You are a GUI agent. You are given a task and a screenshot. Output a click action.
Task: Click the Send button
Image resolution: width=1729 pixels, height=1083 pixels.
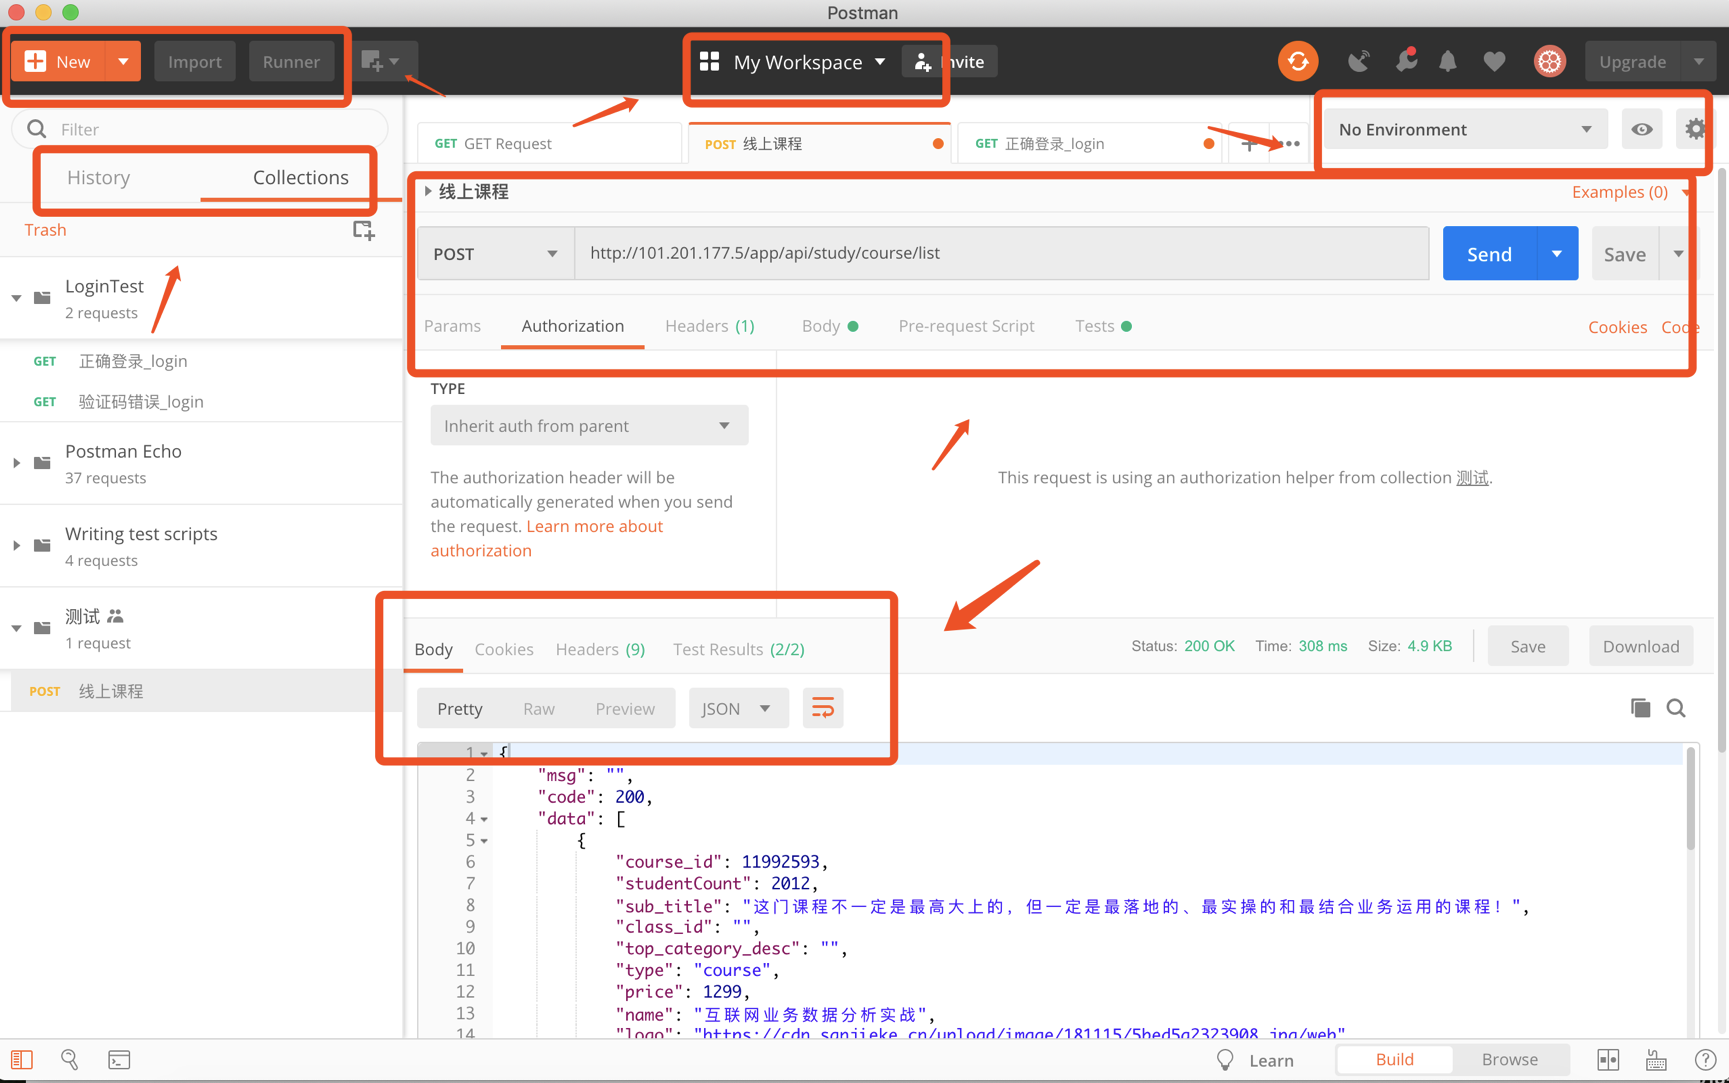coord(1489,254)
